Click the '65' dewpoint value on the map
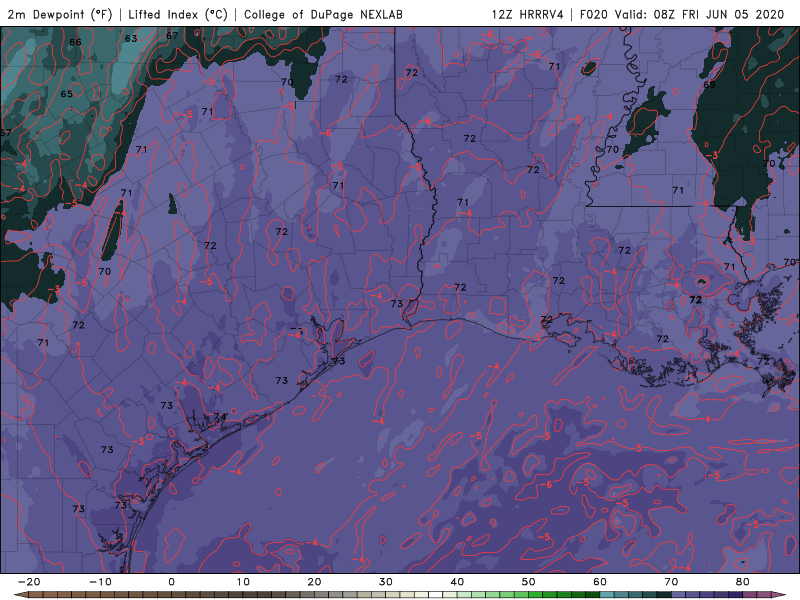 click(x=66, y=94)
